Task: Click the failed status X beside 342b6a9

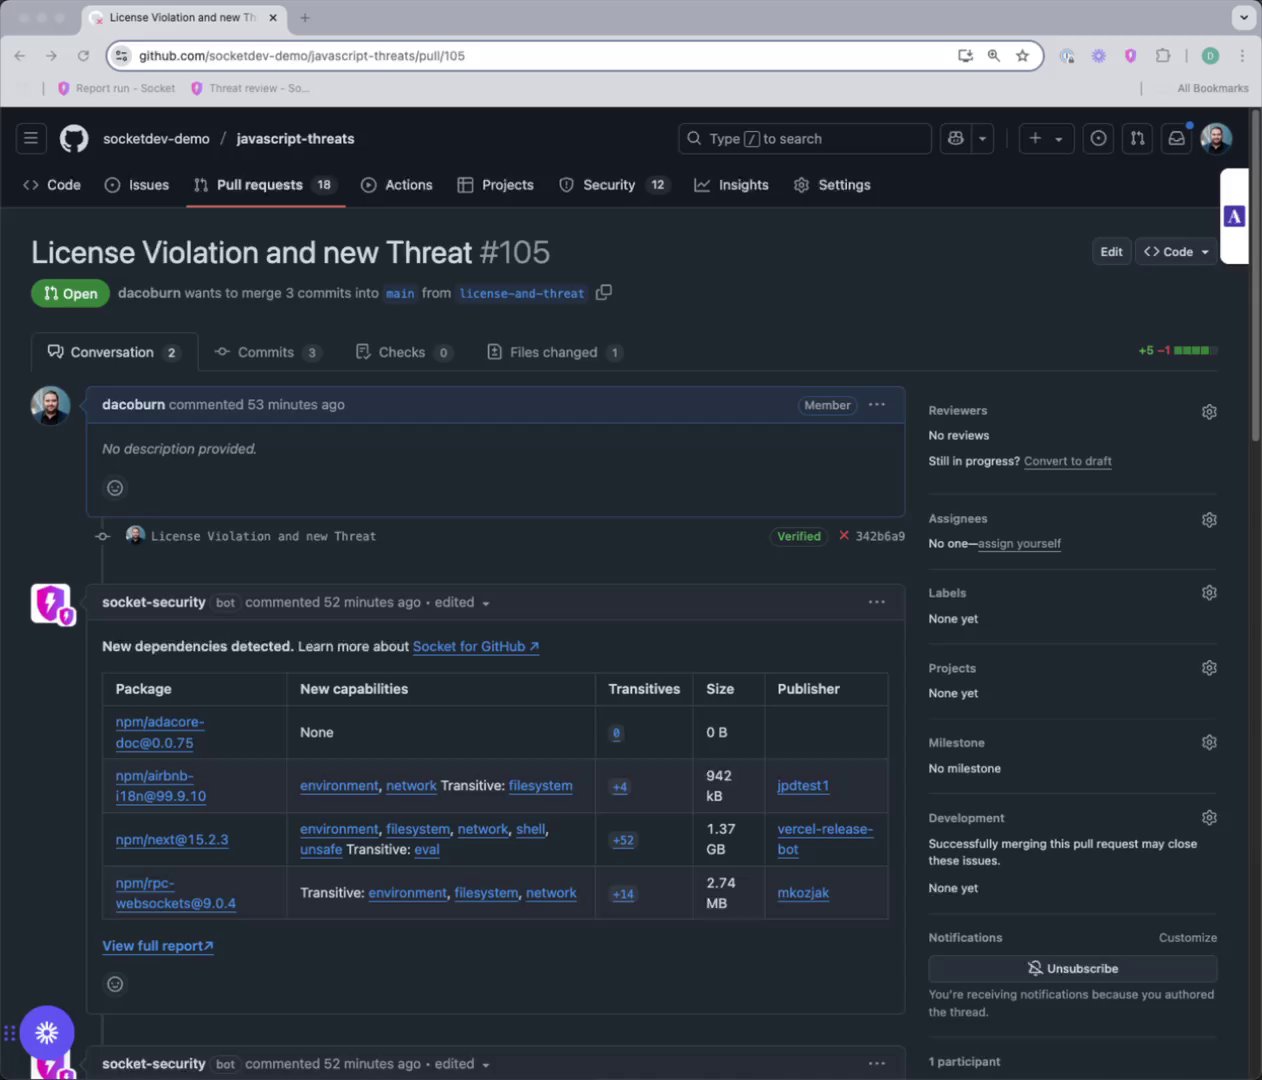Action: [x=844, y=536]
